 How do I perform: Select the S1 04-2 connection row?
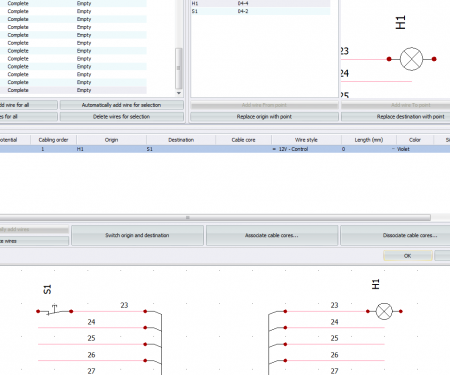260,11
